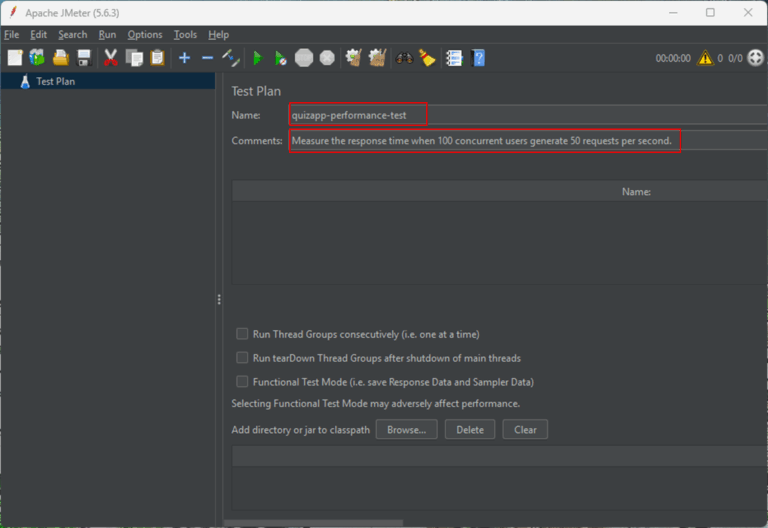This screenshot has width=768, height=528.
Task: Click the Clear results gear-broom icon
Action: tap(354, 58)
